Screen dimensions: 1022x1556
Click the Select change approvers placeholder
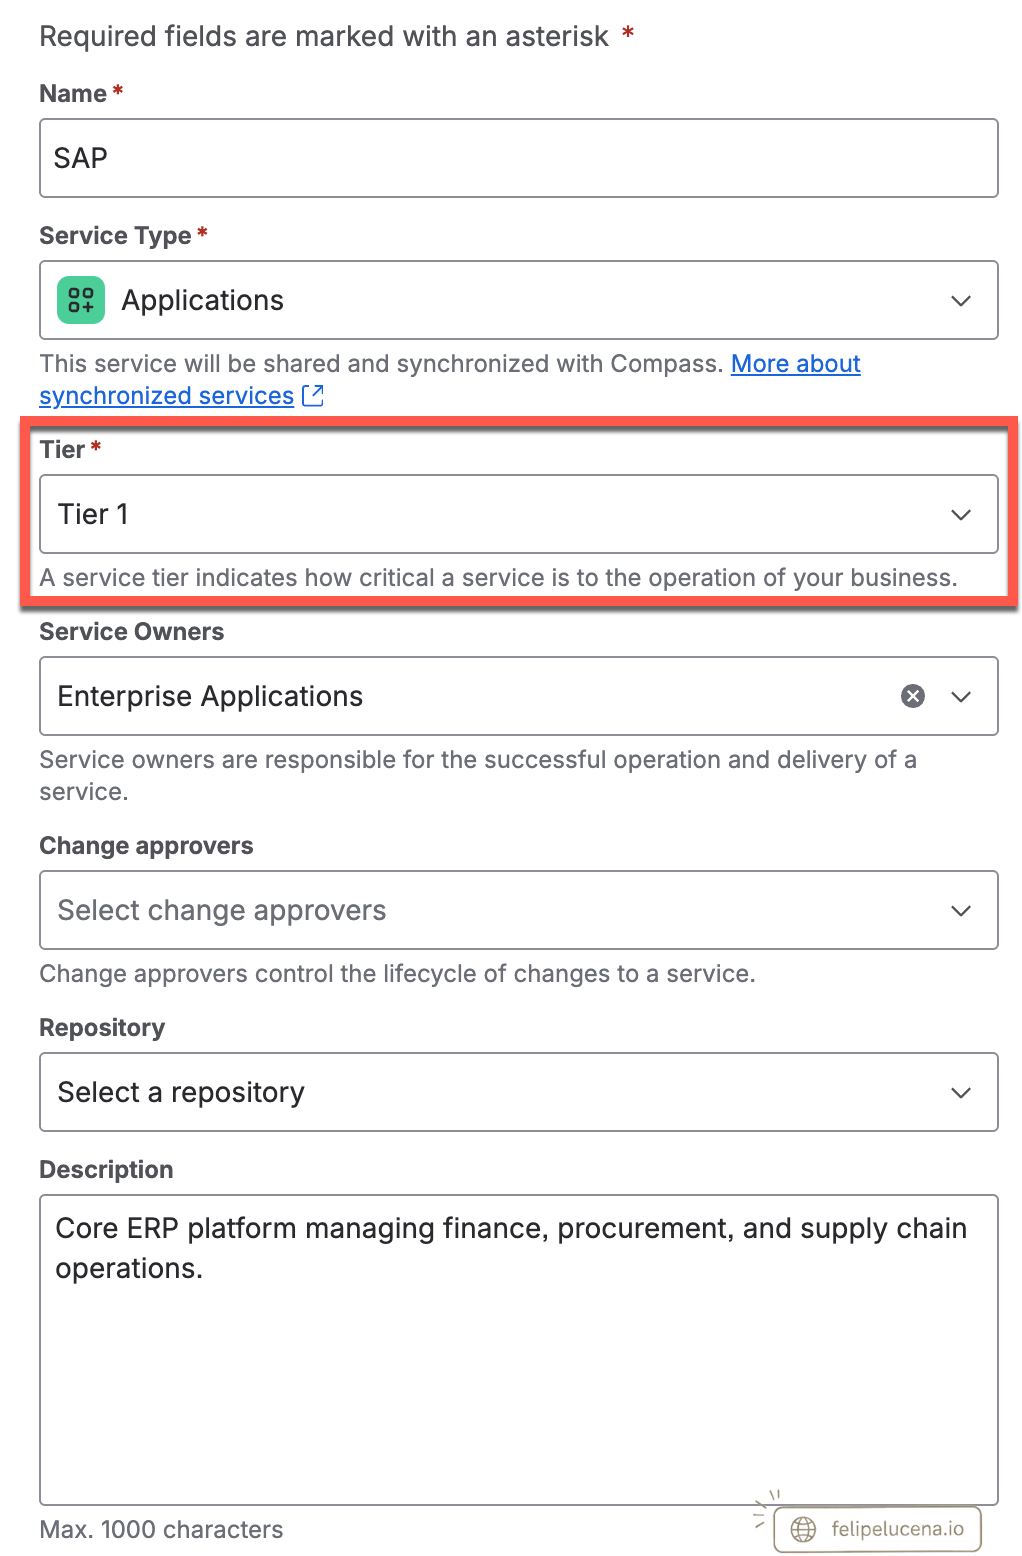click(x=222, y=910)
